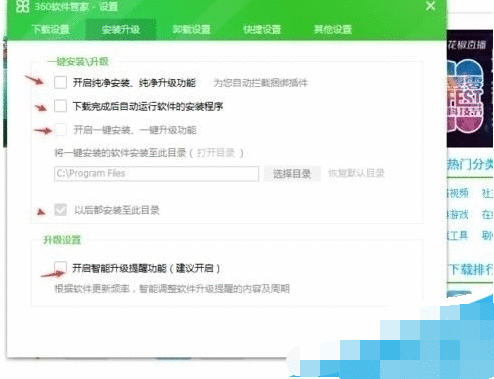This screenshot has height=379, width=494.
Task: Click 下载排行 heading in background window
Action: click(471, 269)
